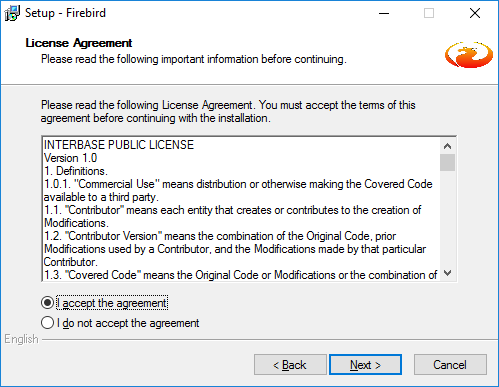
Task: Click the 'English' language label
Action: pos(21,339)
